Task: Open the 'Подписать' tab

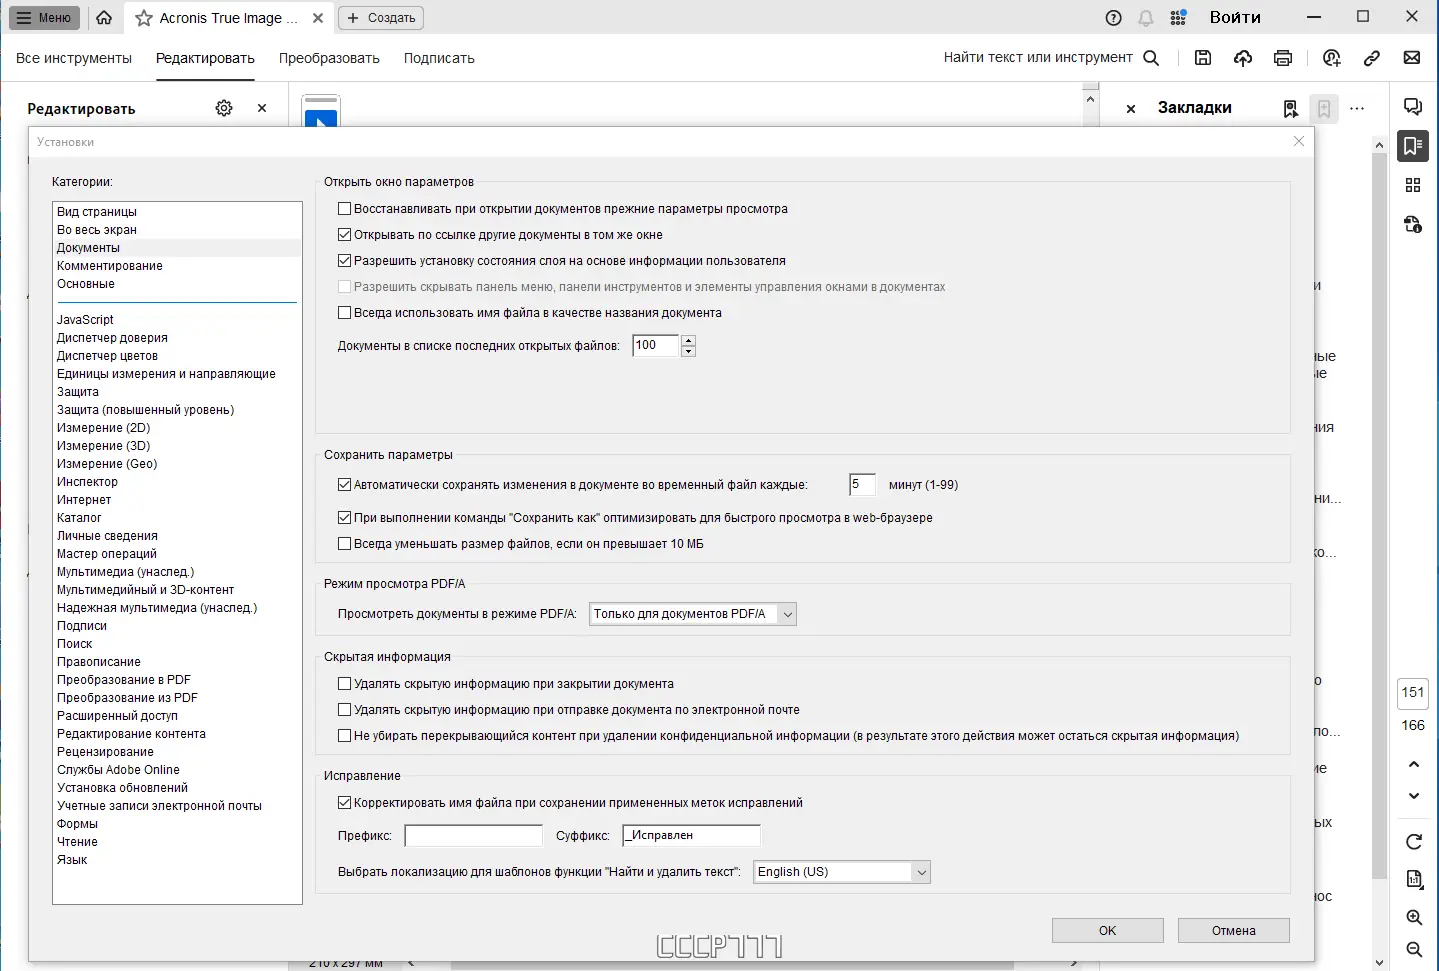Action: tap(439, 58)
